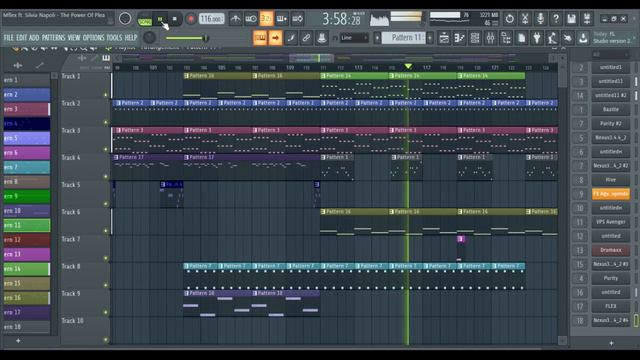Select green pattern 11 entry in picker
Screen dimensions: 640x360
(x=27, y=225)
